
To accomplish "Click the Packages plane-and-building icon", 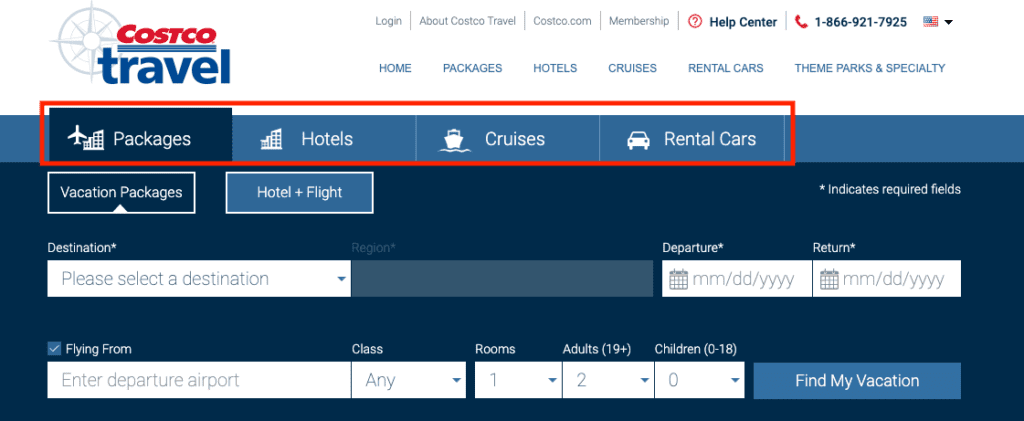I will pos(86,138).
